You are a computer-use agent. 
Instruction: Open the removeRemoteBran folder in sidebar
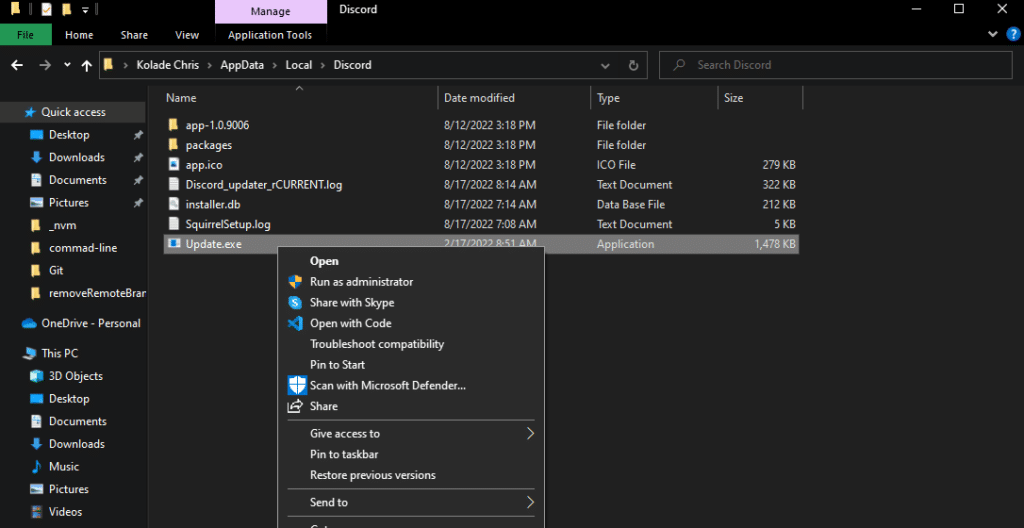[97, 293]
